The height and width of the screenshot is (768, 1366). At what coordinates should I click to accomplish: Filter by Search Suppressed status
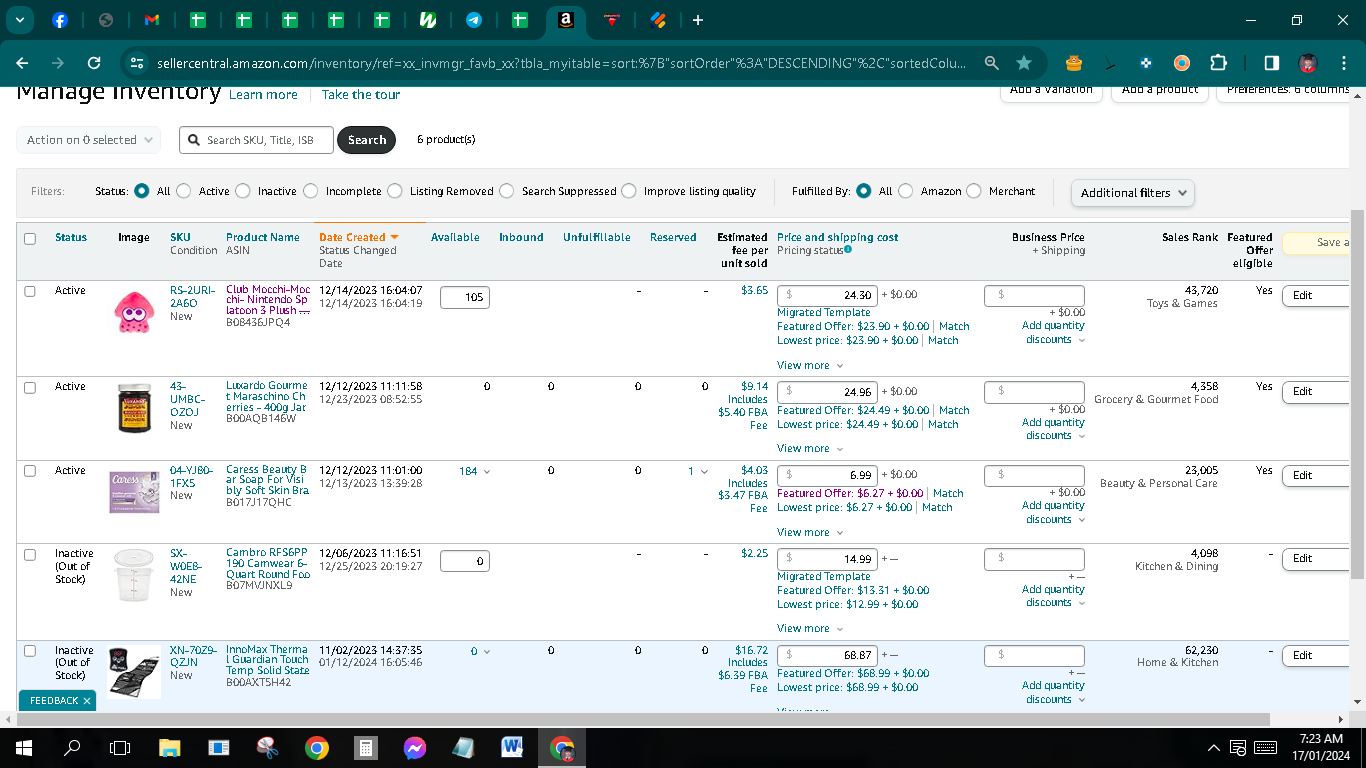click(x=507, y=191)
